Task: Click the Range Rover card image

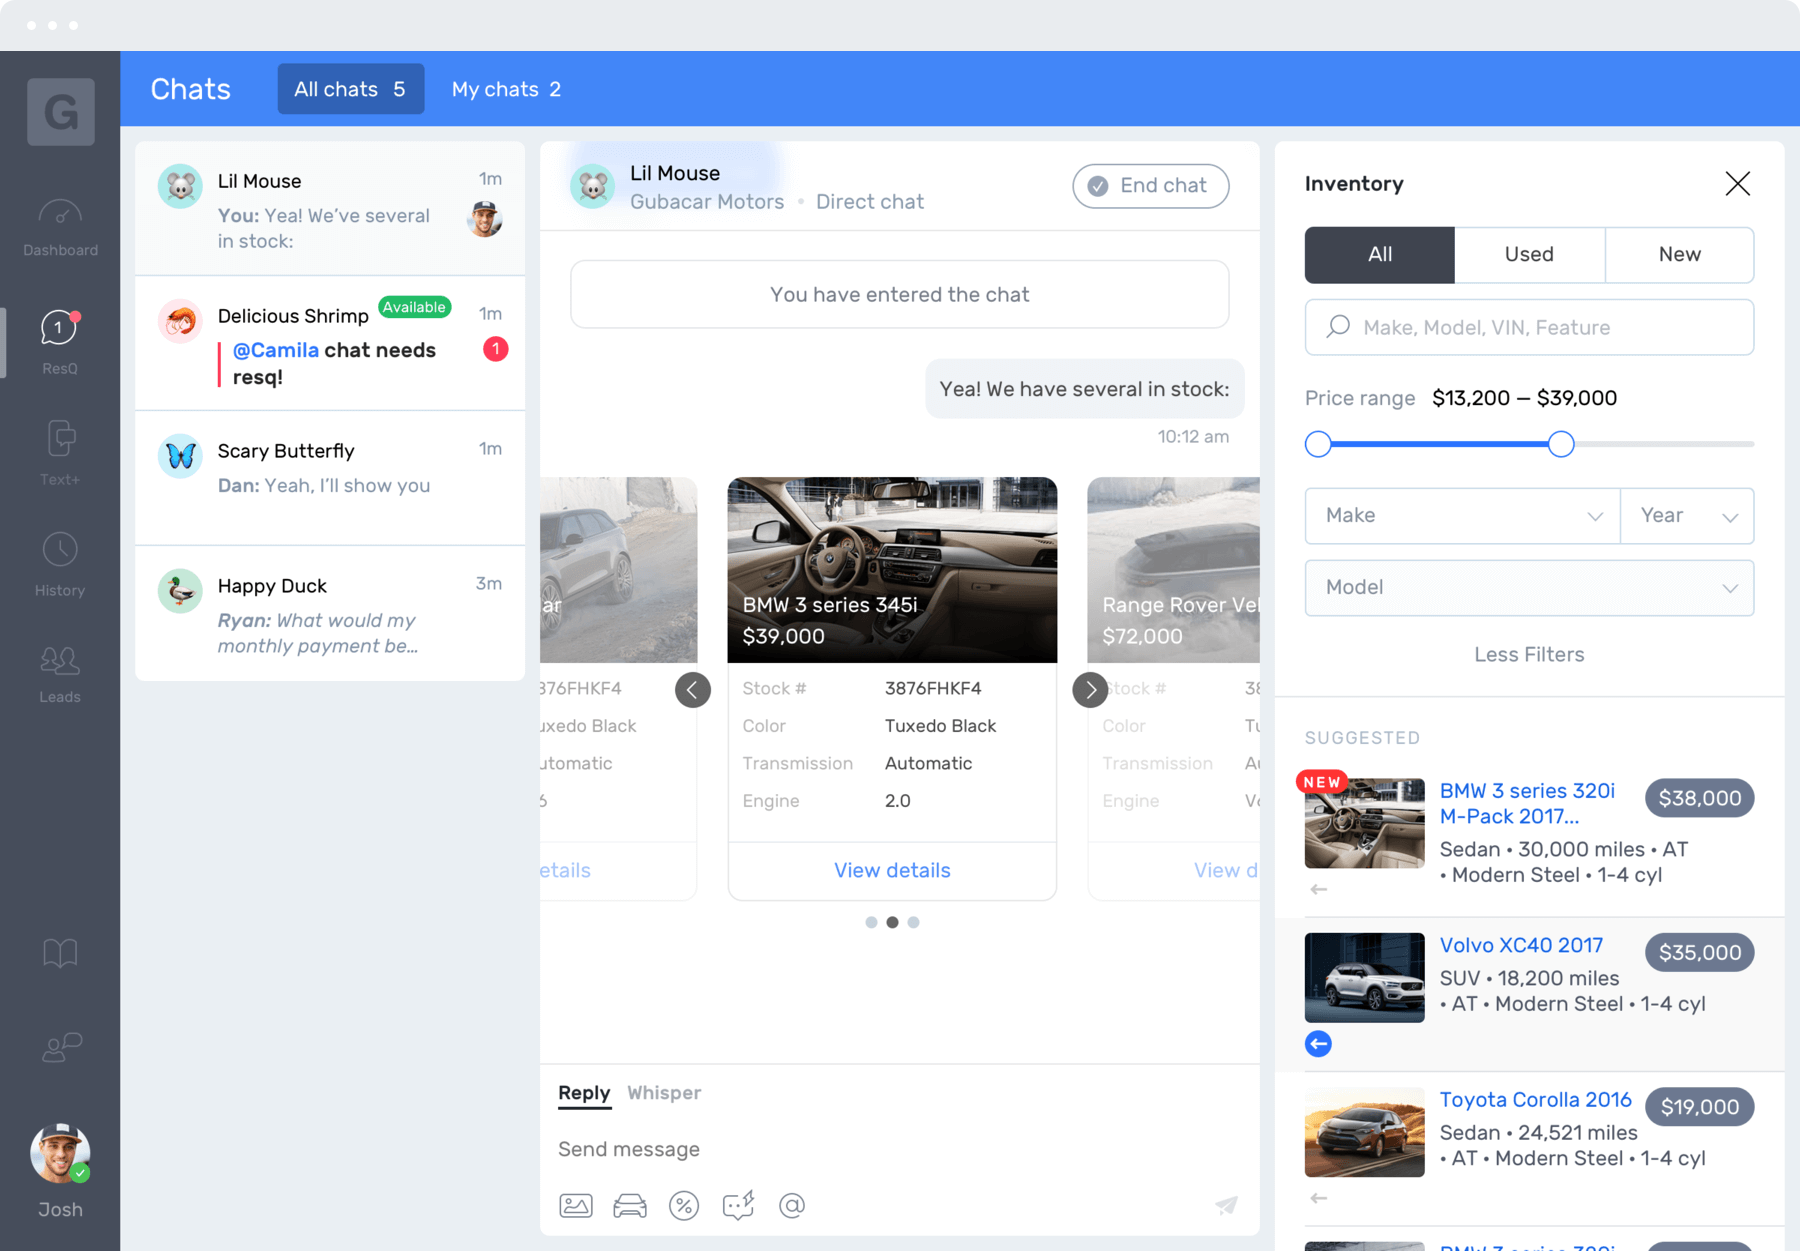Action: pyautogui.click(x=1173, y=569)
